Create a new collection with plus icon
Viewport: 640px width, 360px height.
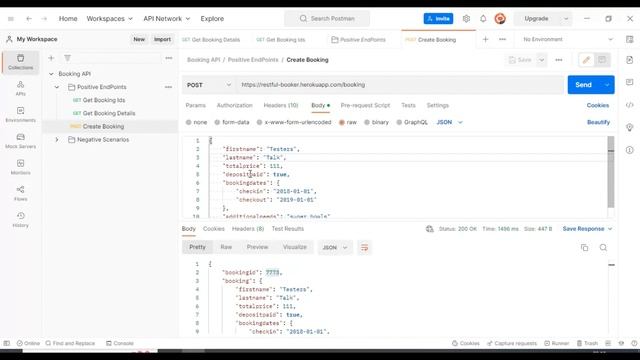(x=51, y=58)
